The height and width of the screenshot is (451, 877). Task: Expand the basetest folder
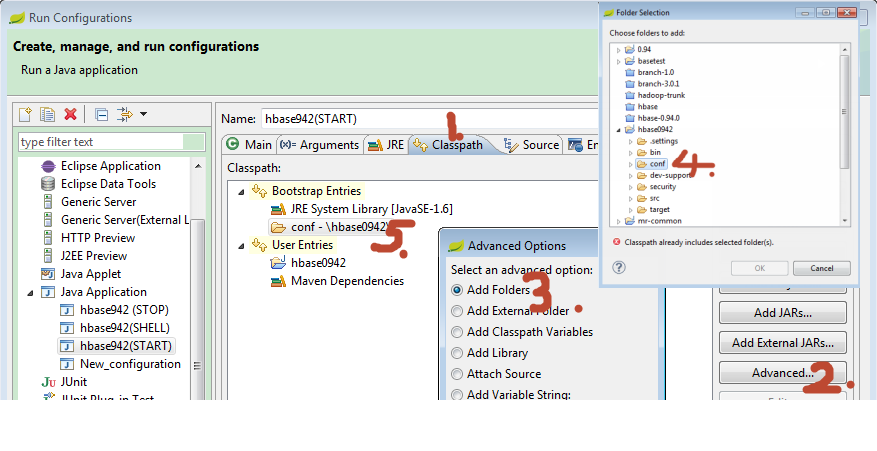coord(619,61)
